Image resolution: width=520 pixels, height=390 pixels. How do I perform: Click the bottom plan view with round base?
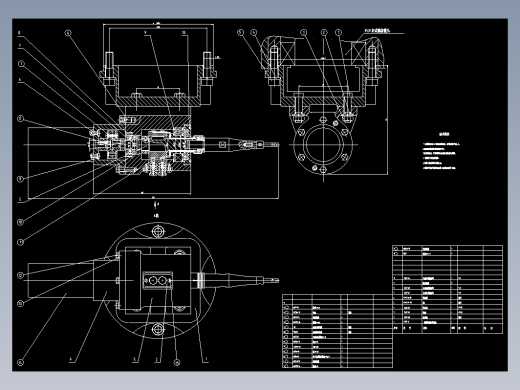click(x=153, y=281)
